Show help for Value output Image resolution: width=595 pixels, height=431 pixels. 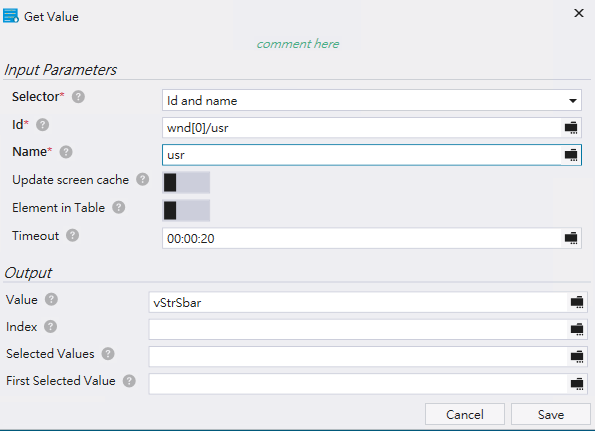[51, 299]
